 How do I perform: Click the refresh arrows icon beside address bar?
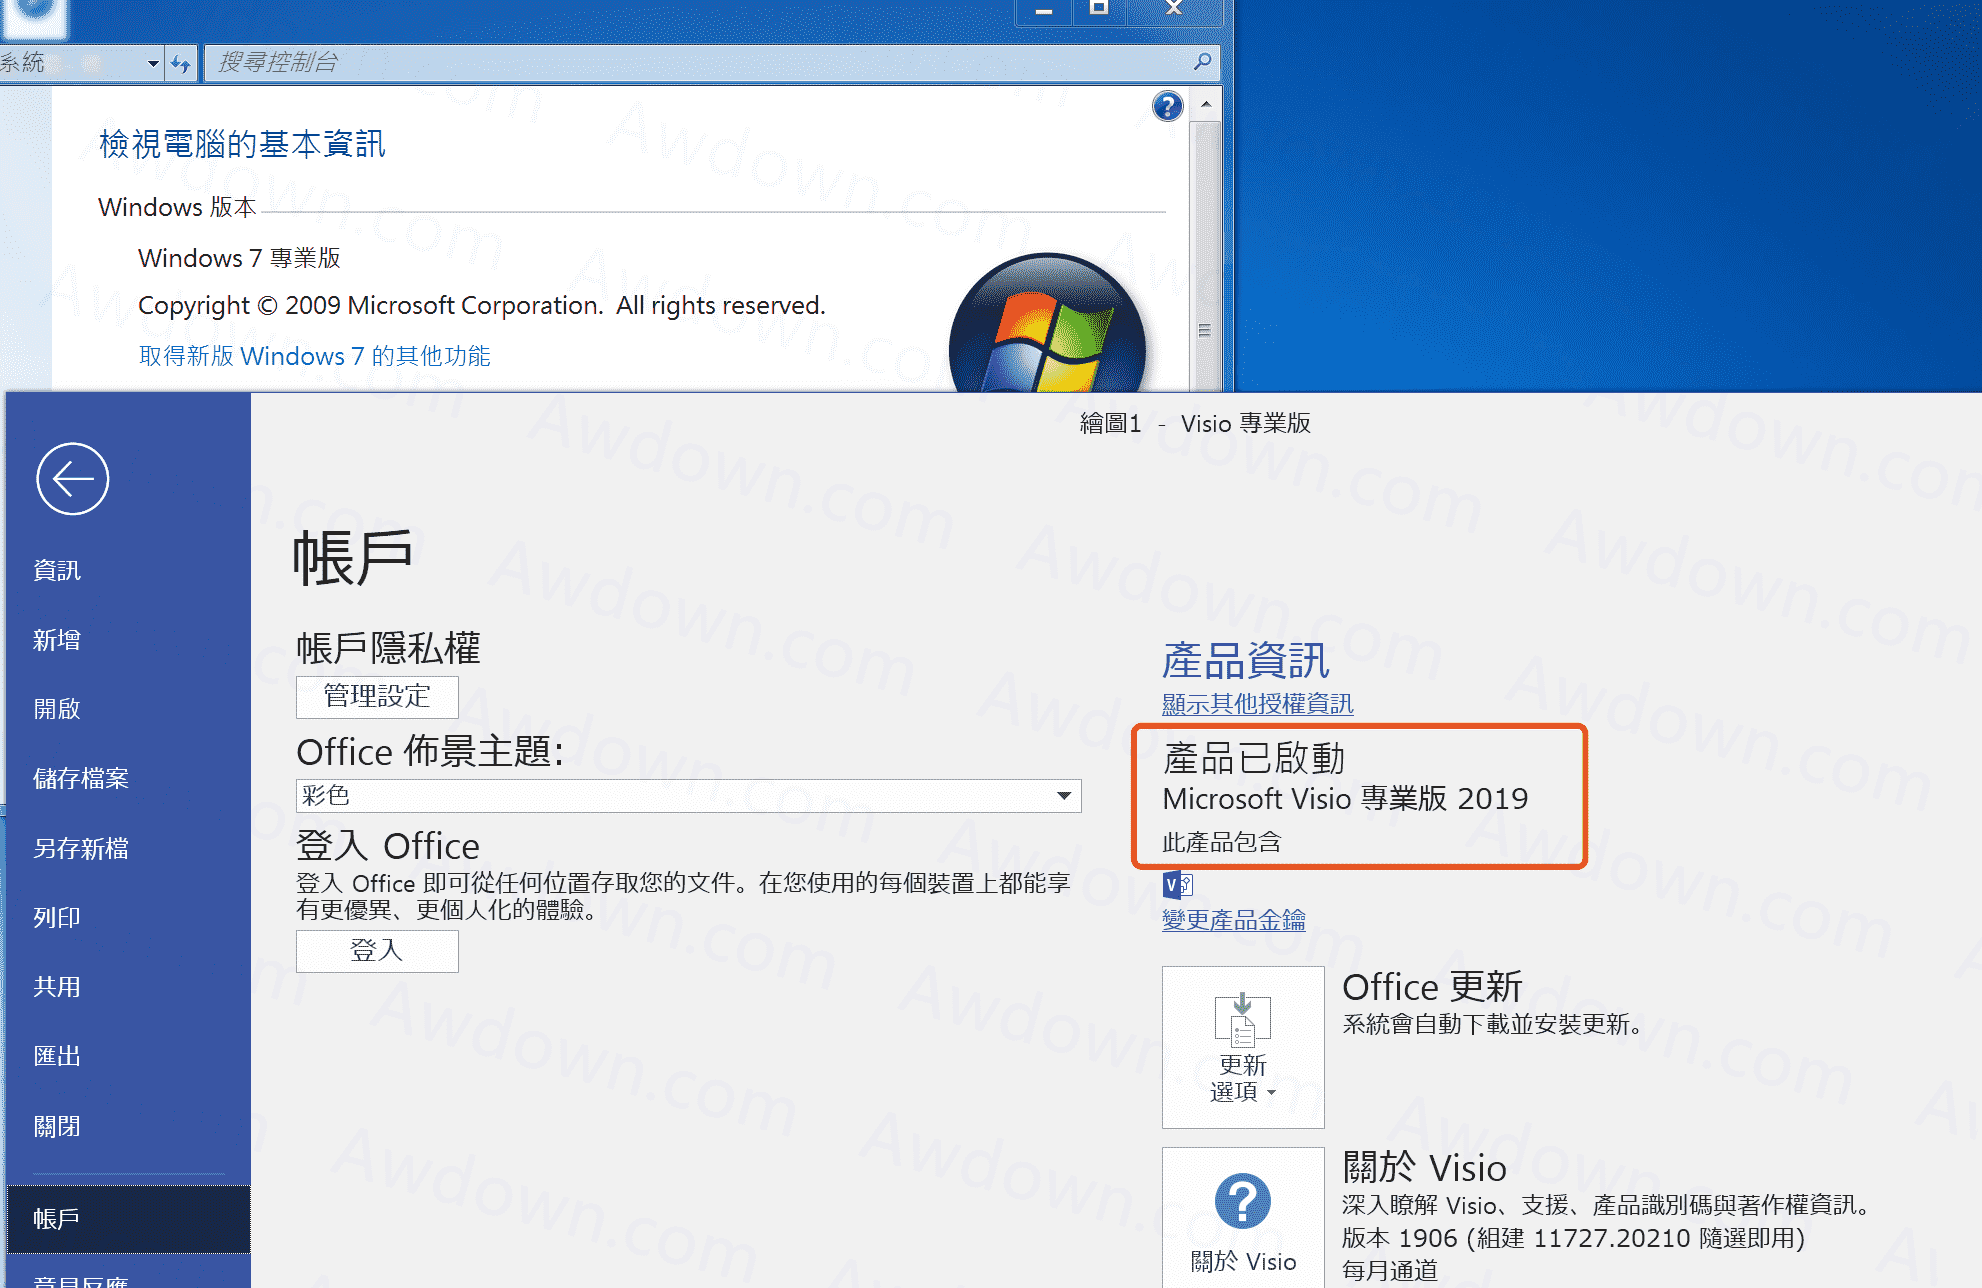180,63
